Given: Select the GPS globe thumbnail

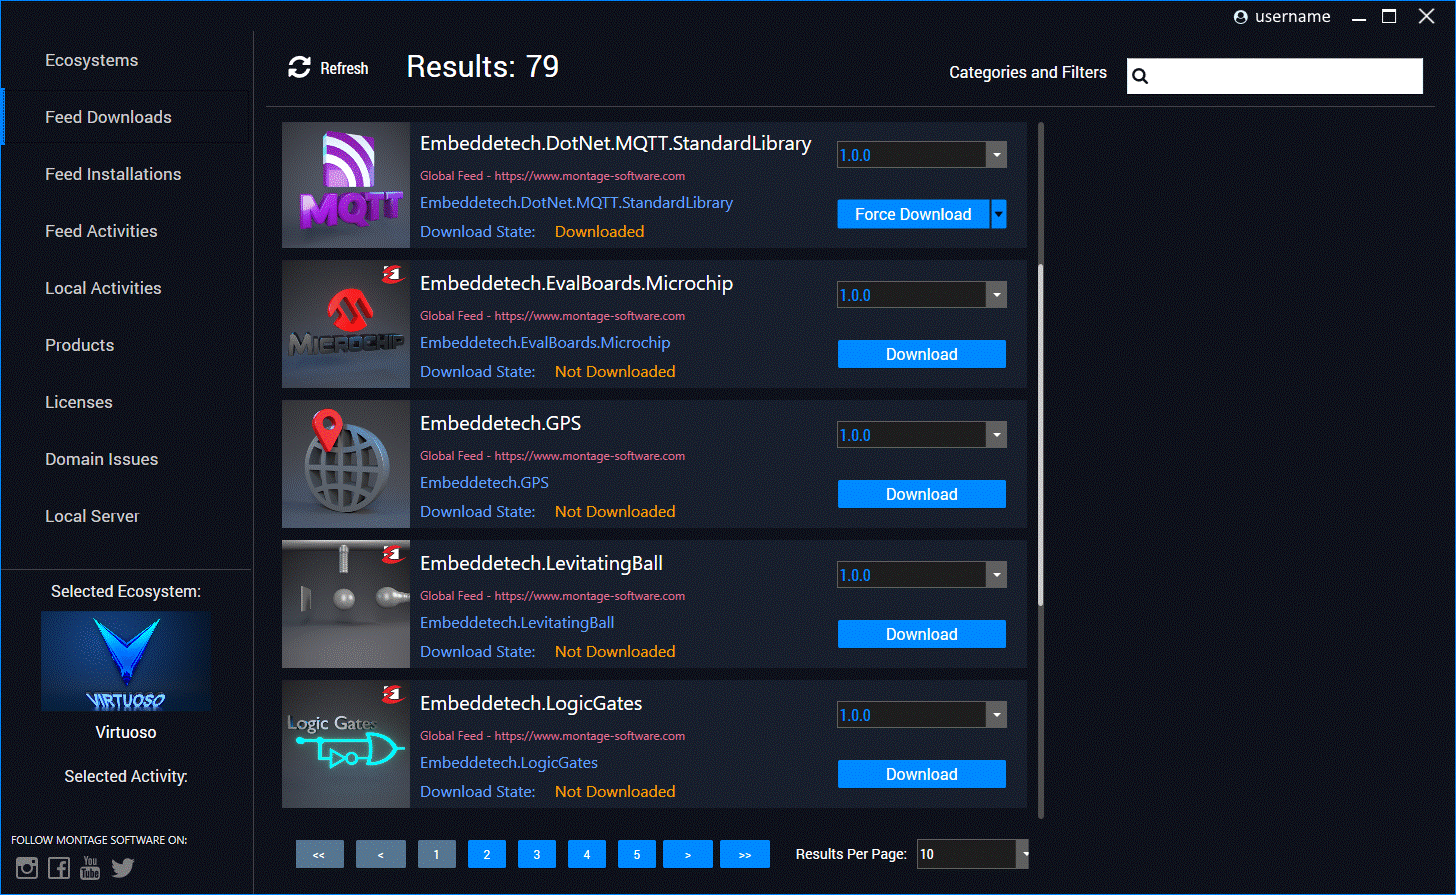Looking at the screenshot, I should [x=346, y=465].
